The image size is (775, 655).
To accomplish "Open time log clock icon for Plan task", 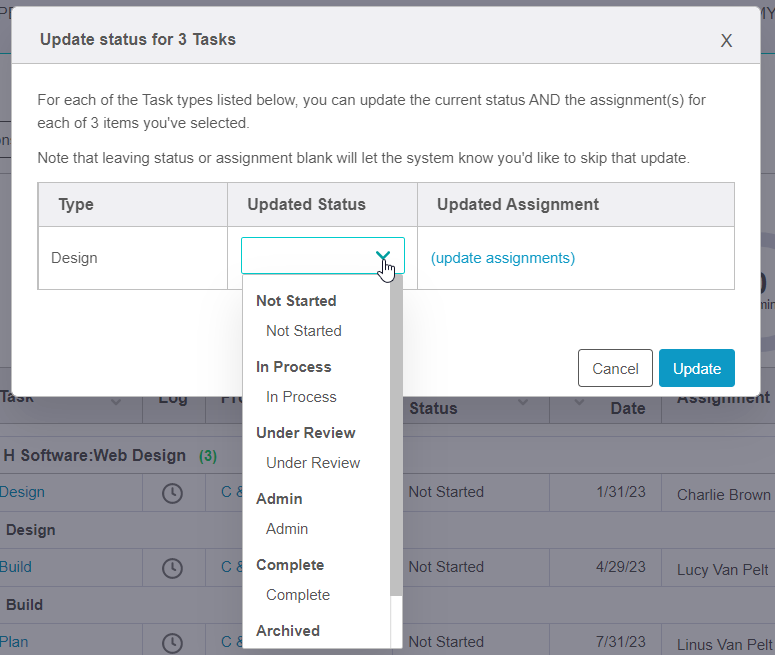I will point(172,643).
